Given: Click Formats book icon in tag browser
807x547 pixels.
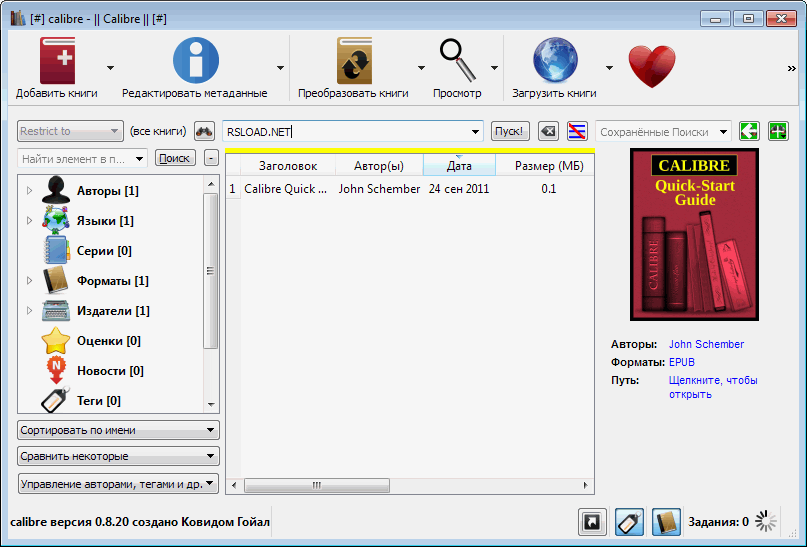Looking at the screenshot, I should 56,280.
